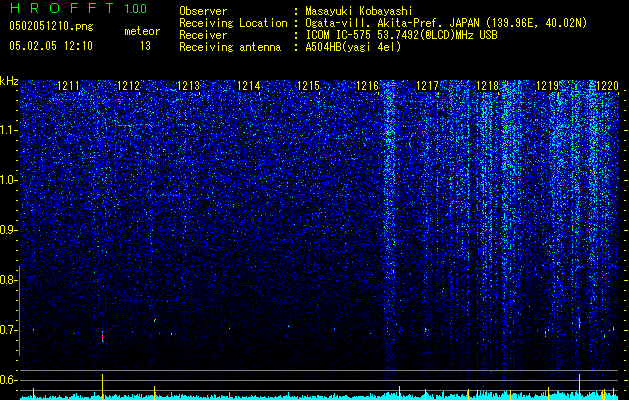Viewport: 629px width, 400px height.
Task: Click the Observer label
Action: click(x=203, y=11)
